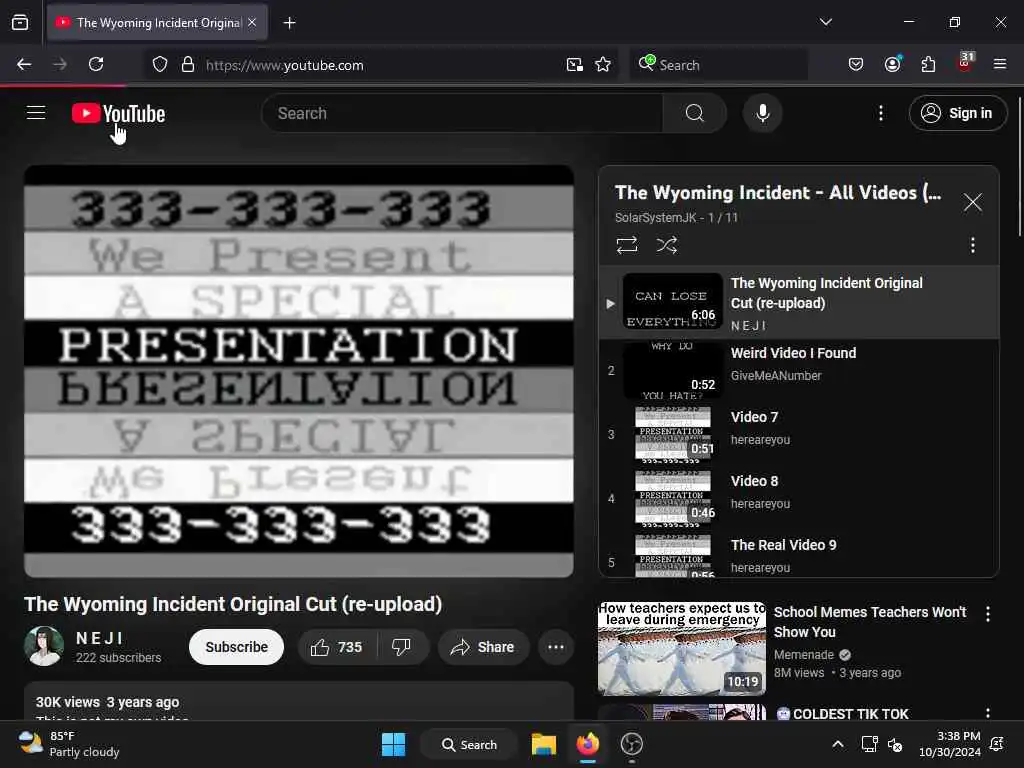This screenshot has width=1024, height=768.
Task: Play 'Video 8' from the playlist
Action: pos(798,498)
